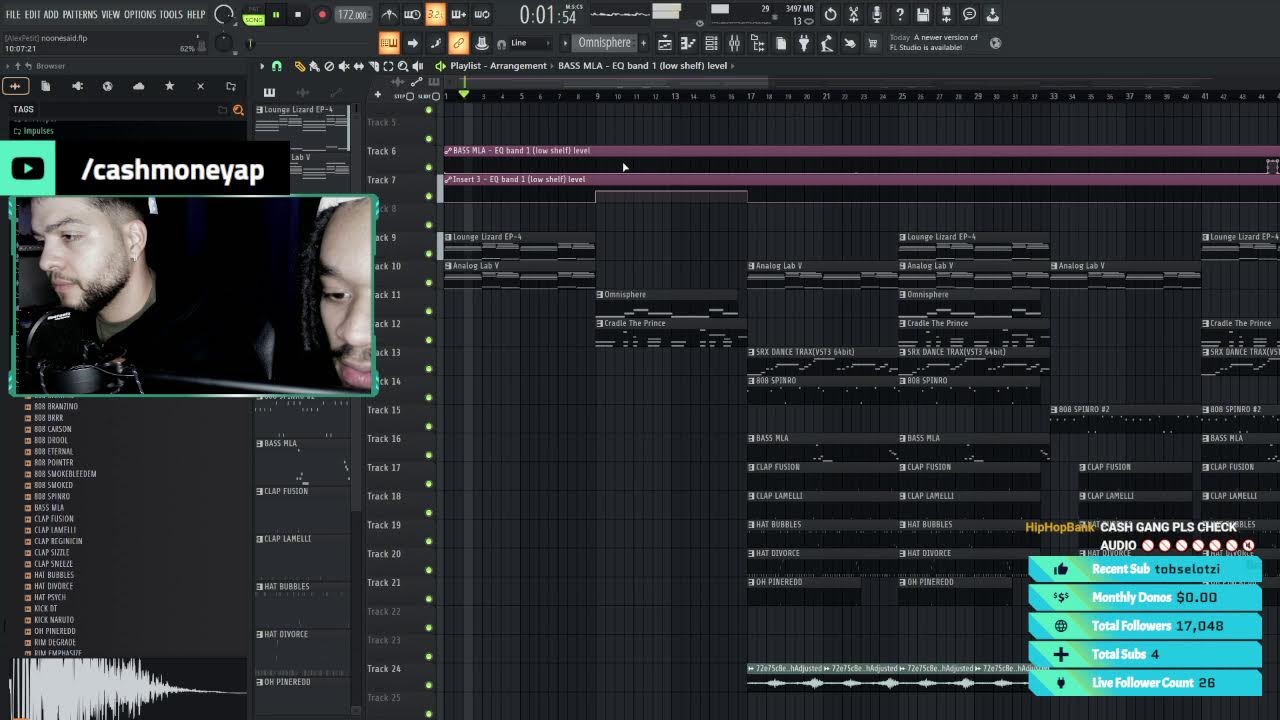Open the OPTIONS menu

140,15
